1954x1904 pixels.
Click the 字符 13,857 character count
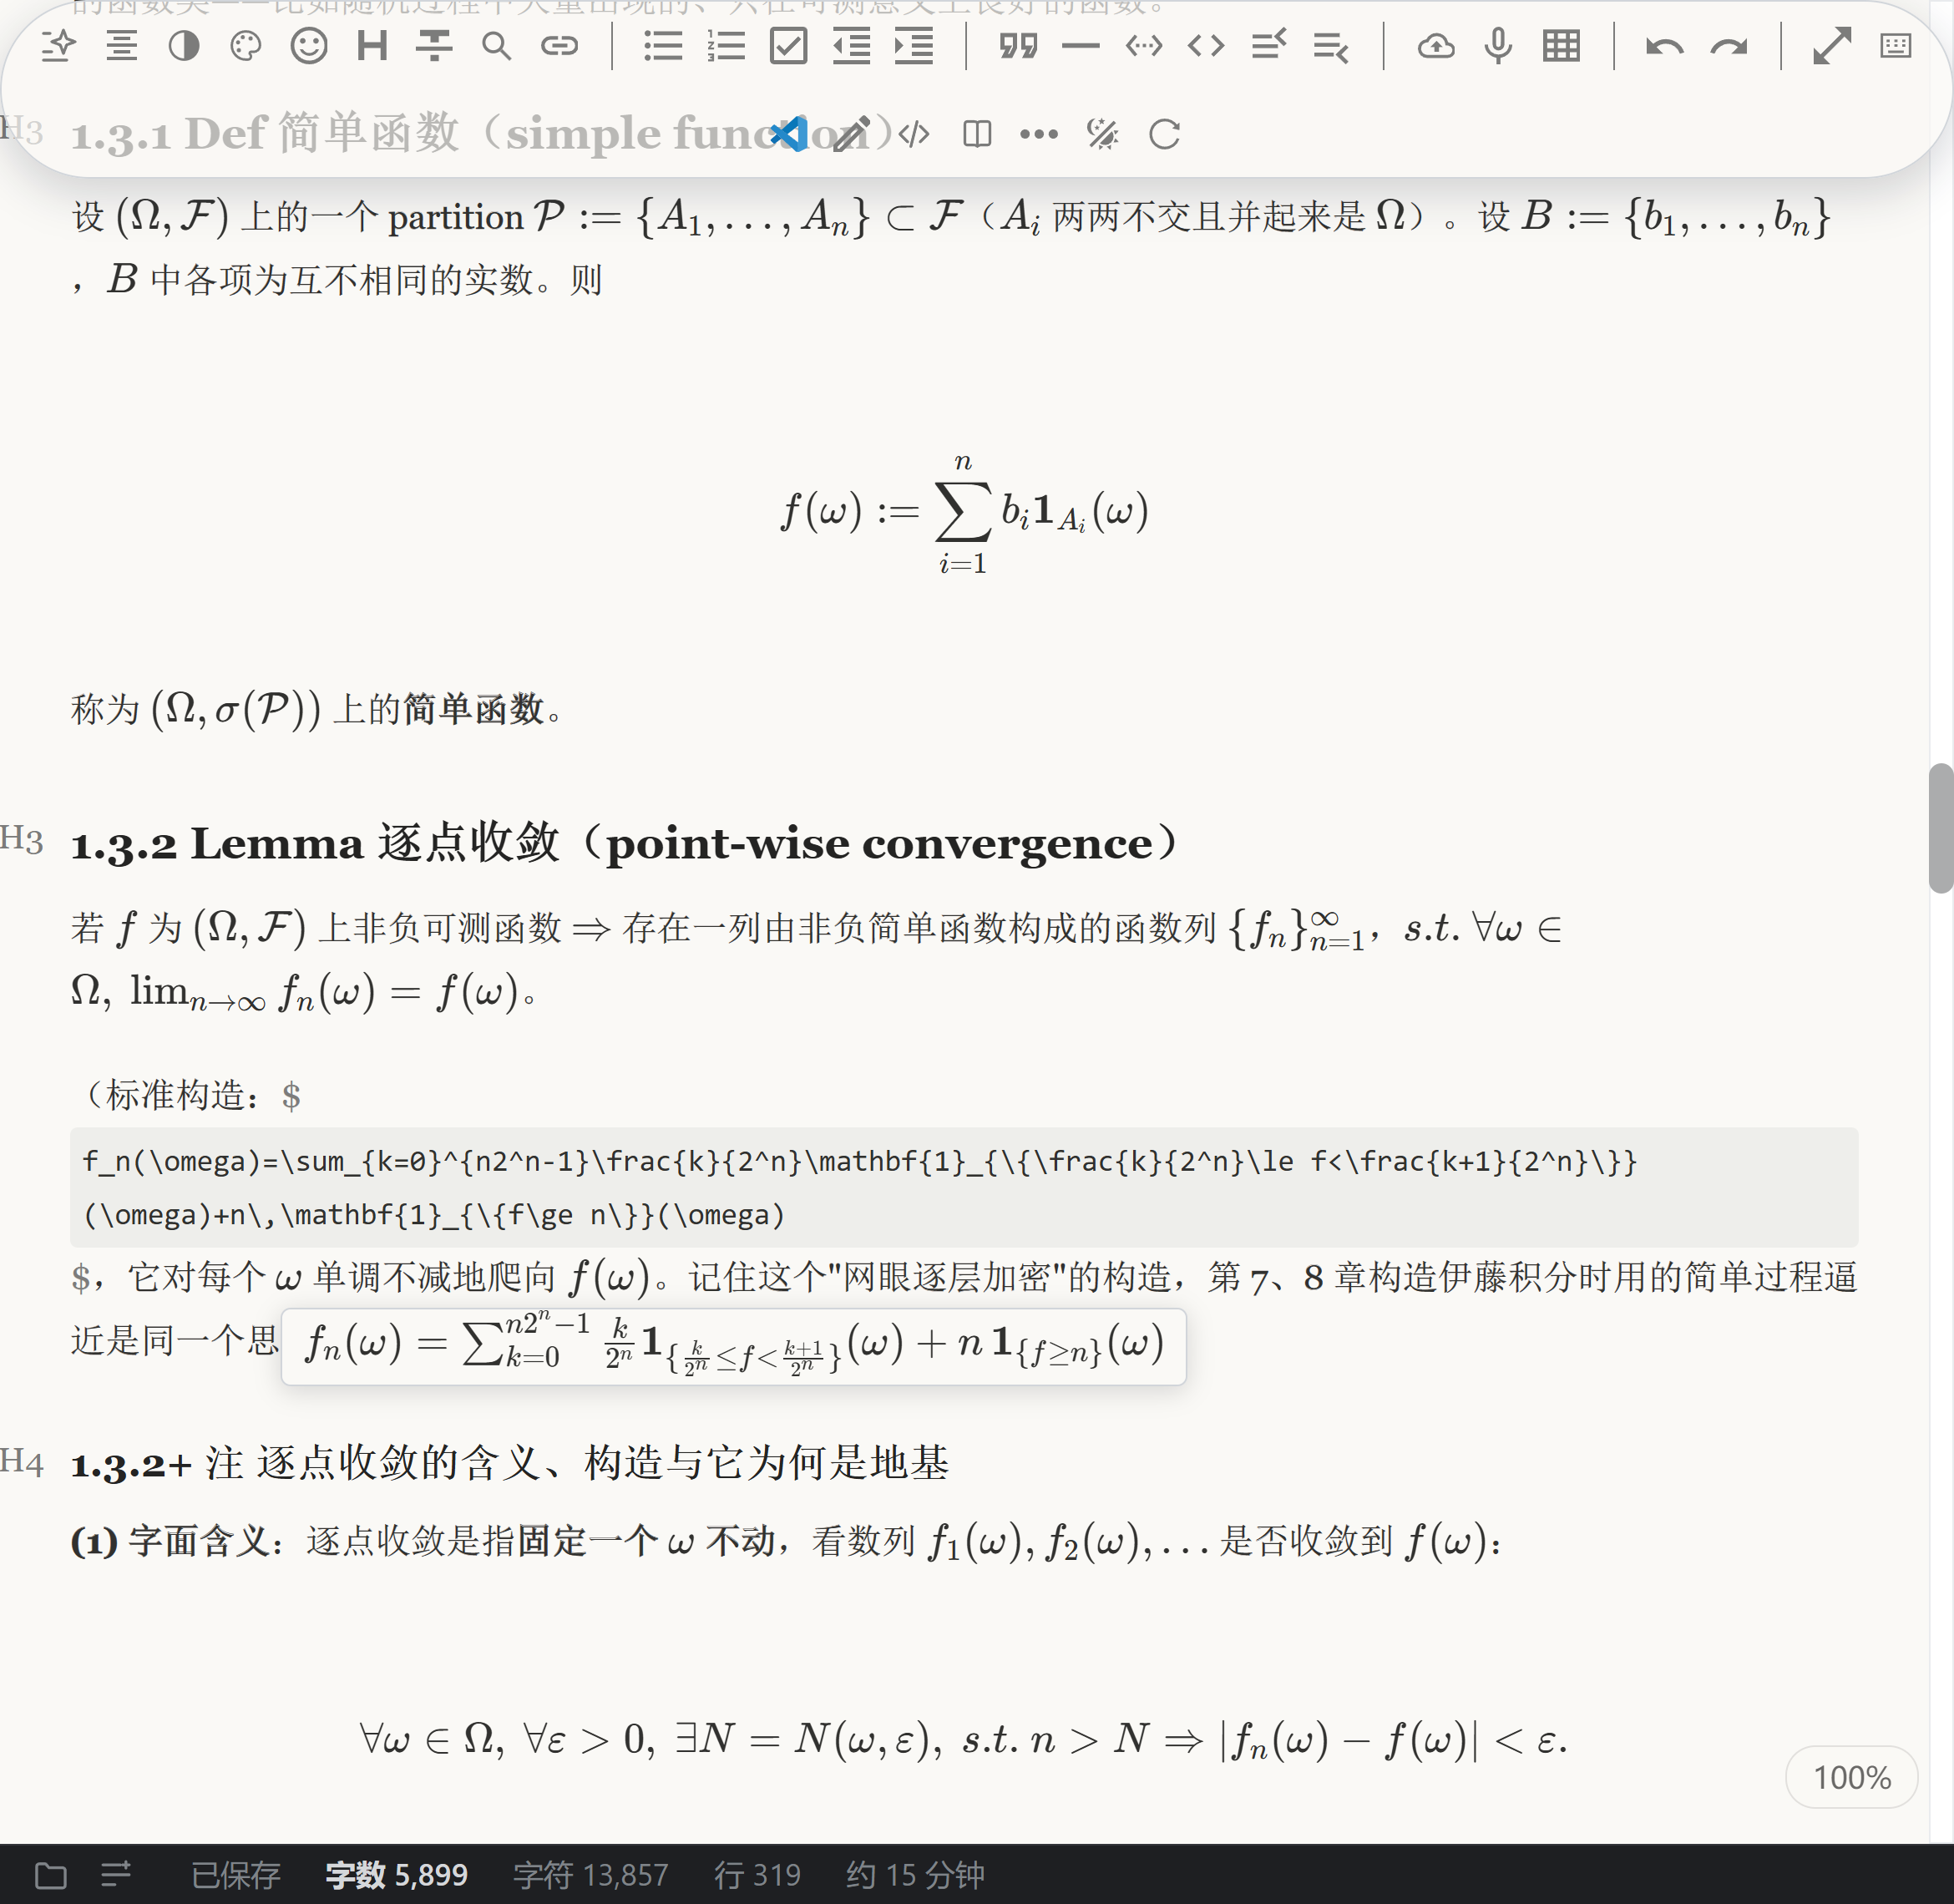(591, 1875)
